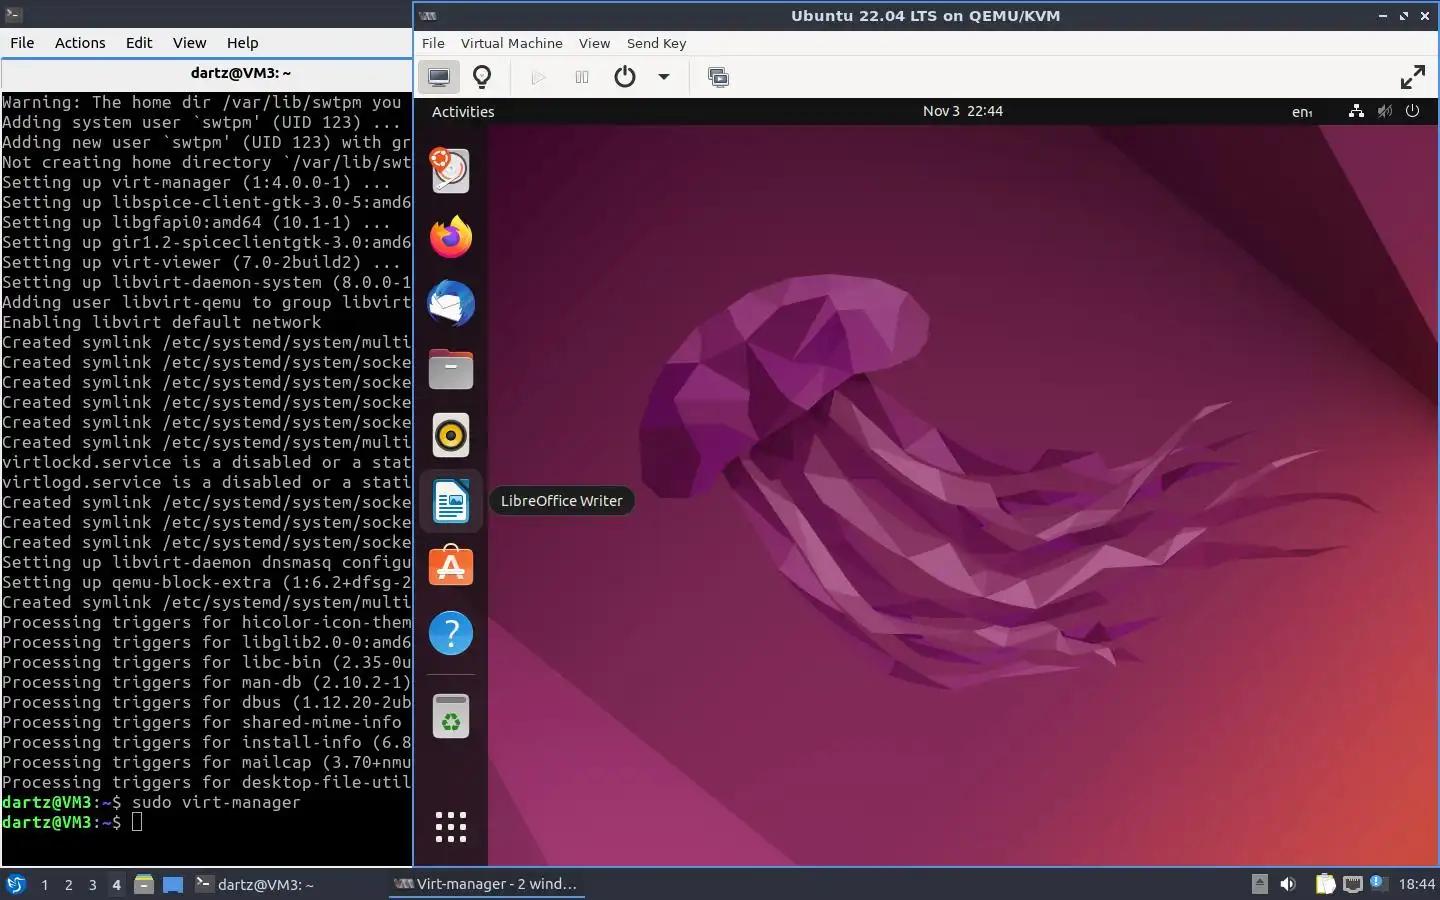Open file manager from host taskbar

pyautogui.click(x=144, y=884)
